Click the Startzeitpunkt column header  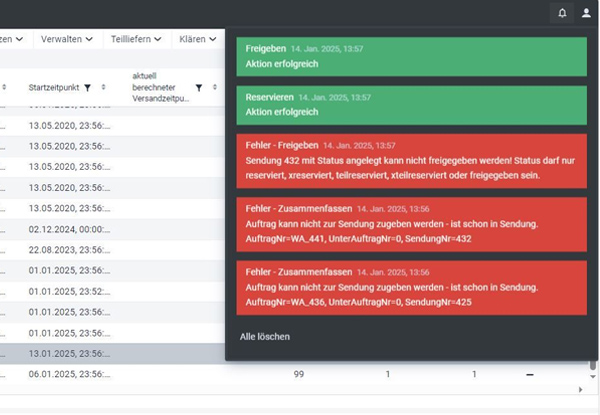click(x=54, y=88)
